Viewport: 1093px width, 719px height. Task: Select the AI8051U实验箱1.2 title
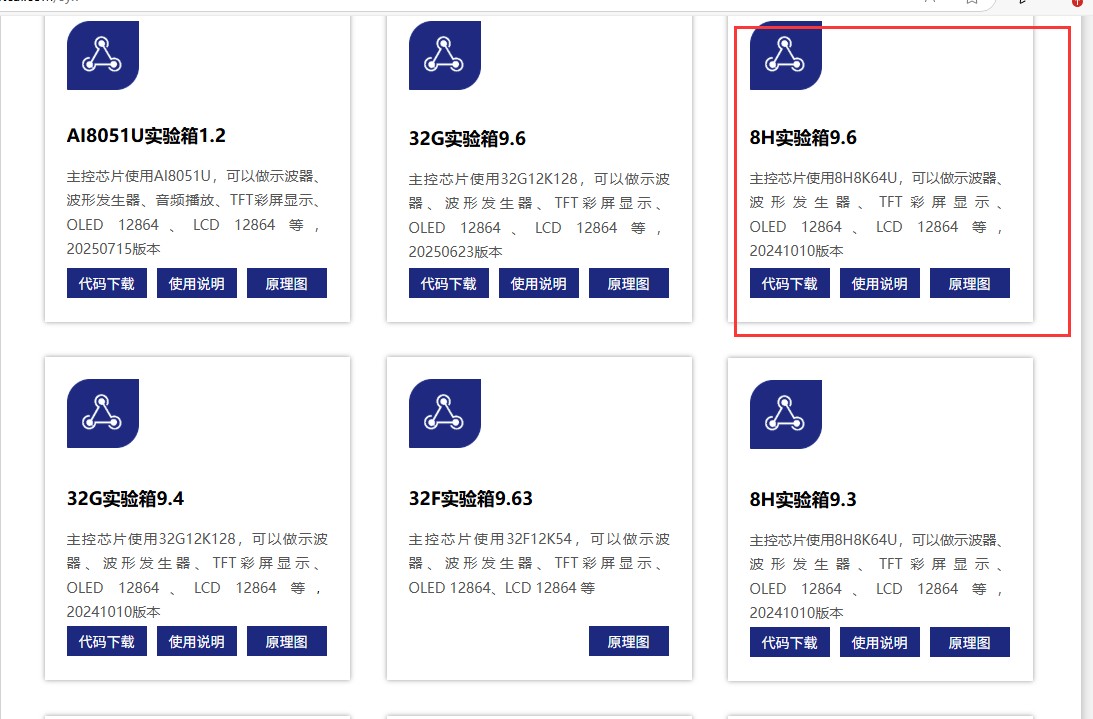click(x=146, y=135)
